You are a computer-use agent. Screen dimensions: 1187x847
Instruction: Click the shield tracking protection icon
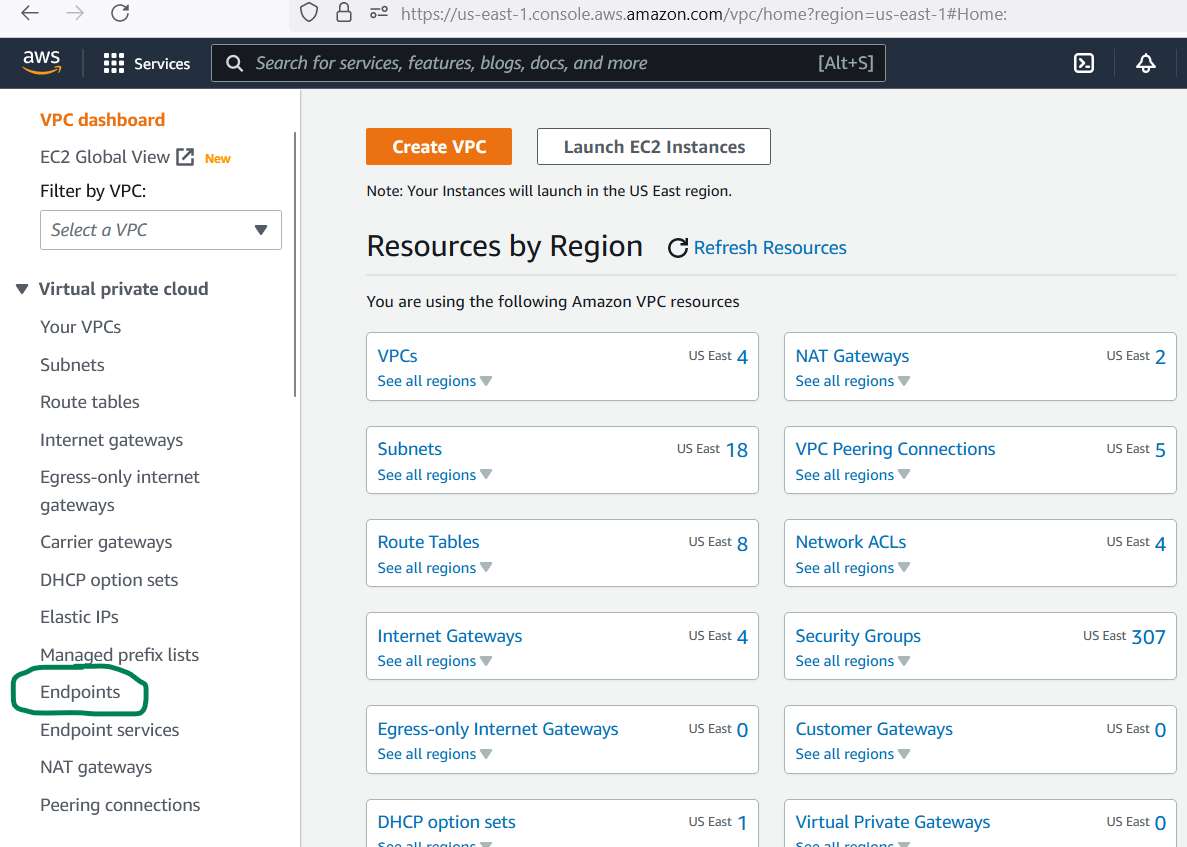click(x=309, y=13)
